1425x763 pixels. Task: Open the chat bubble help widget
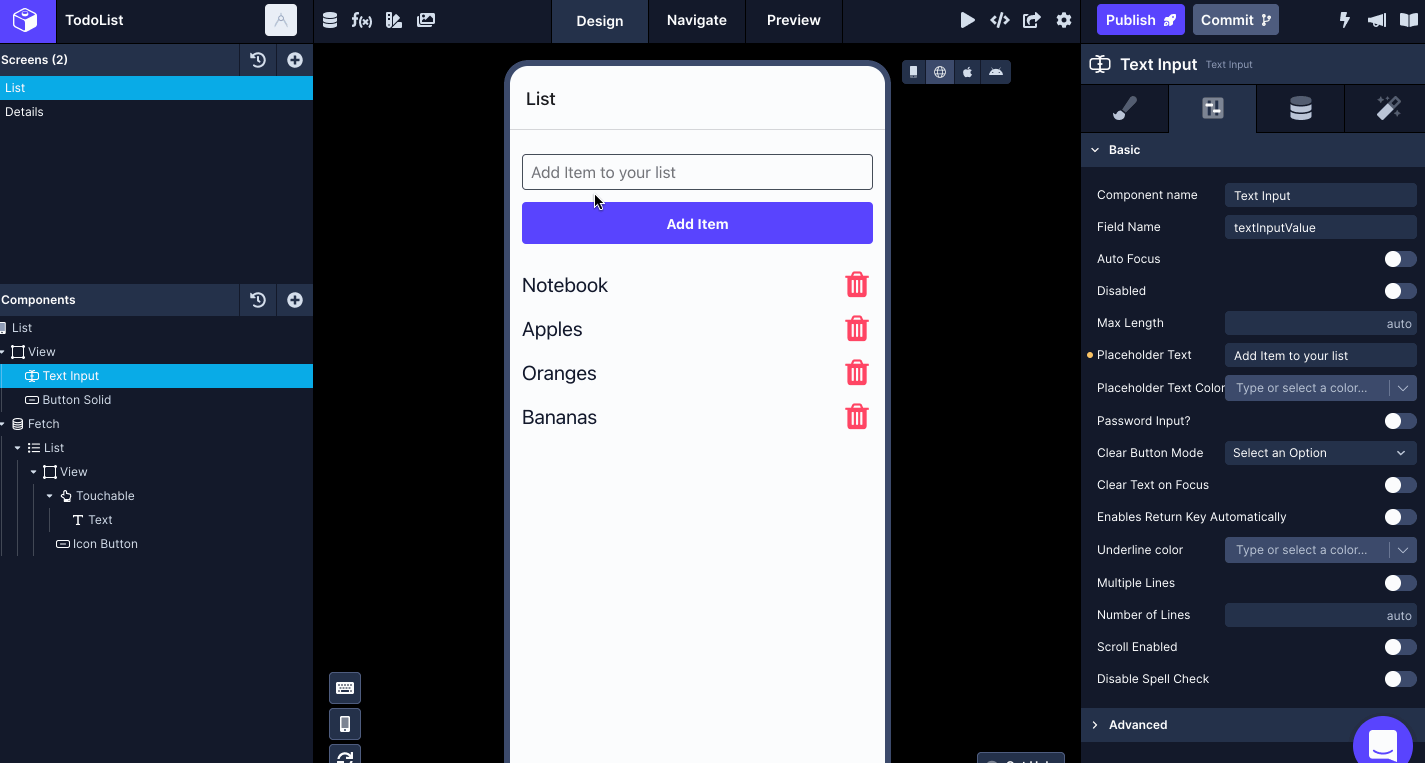click(x=1383, y=743)
